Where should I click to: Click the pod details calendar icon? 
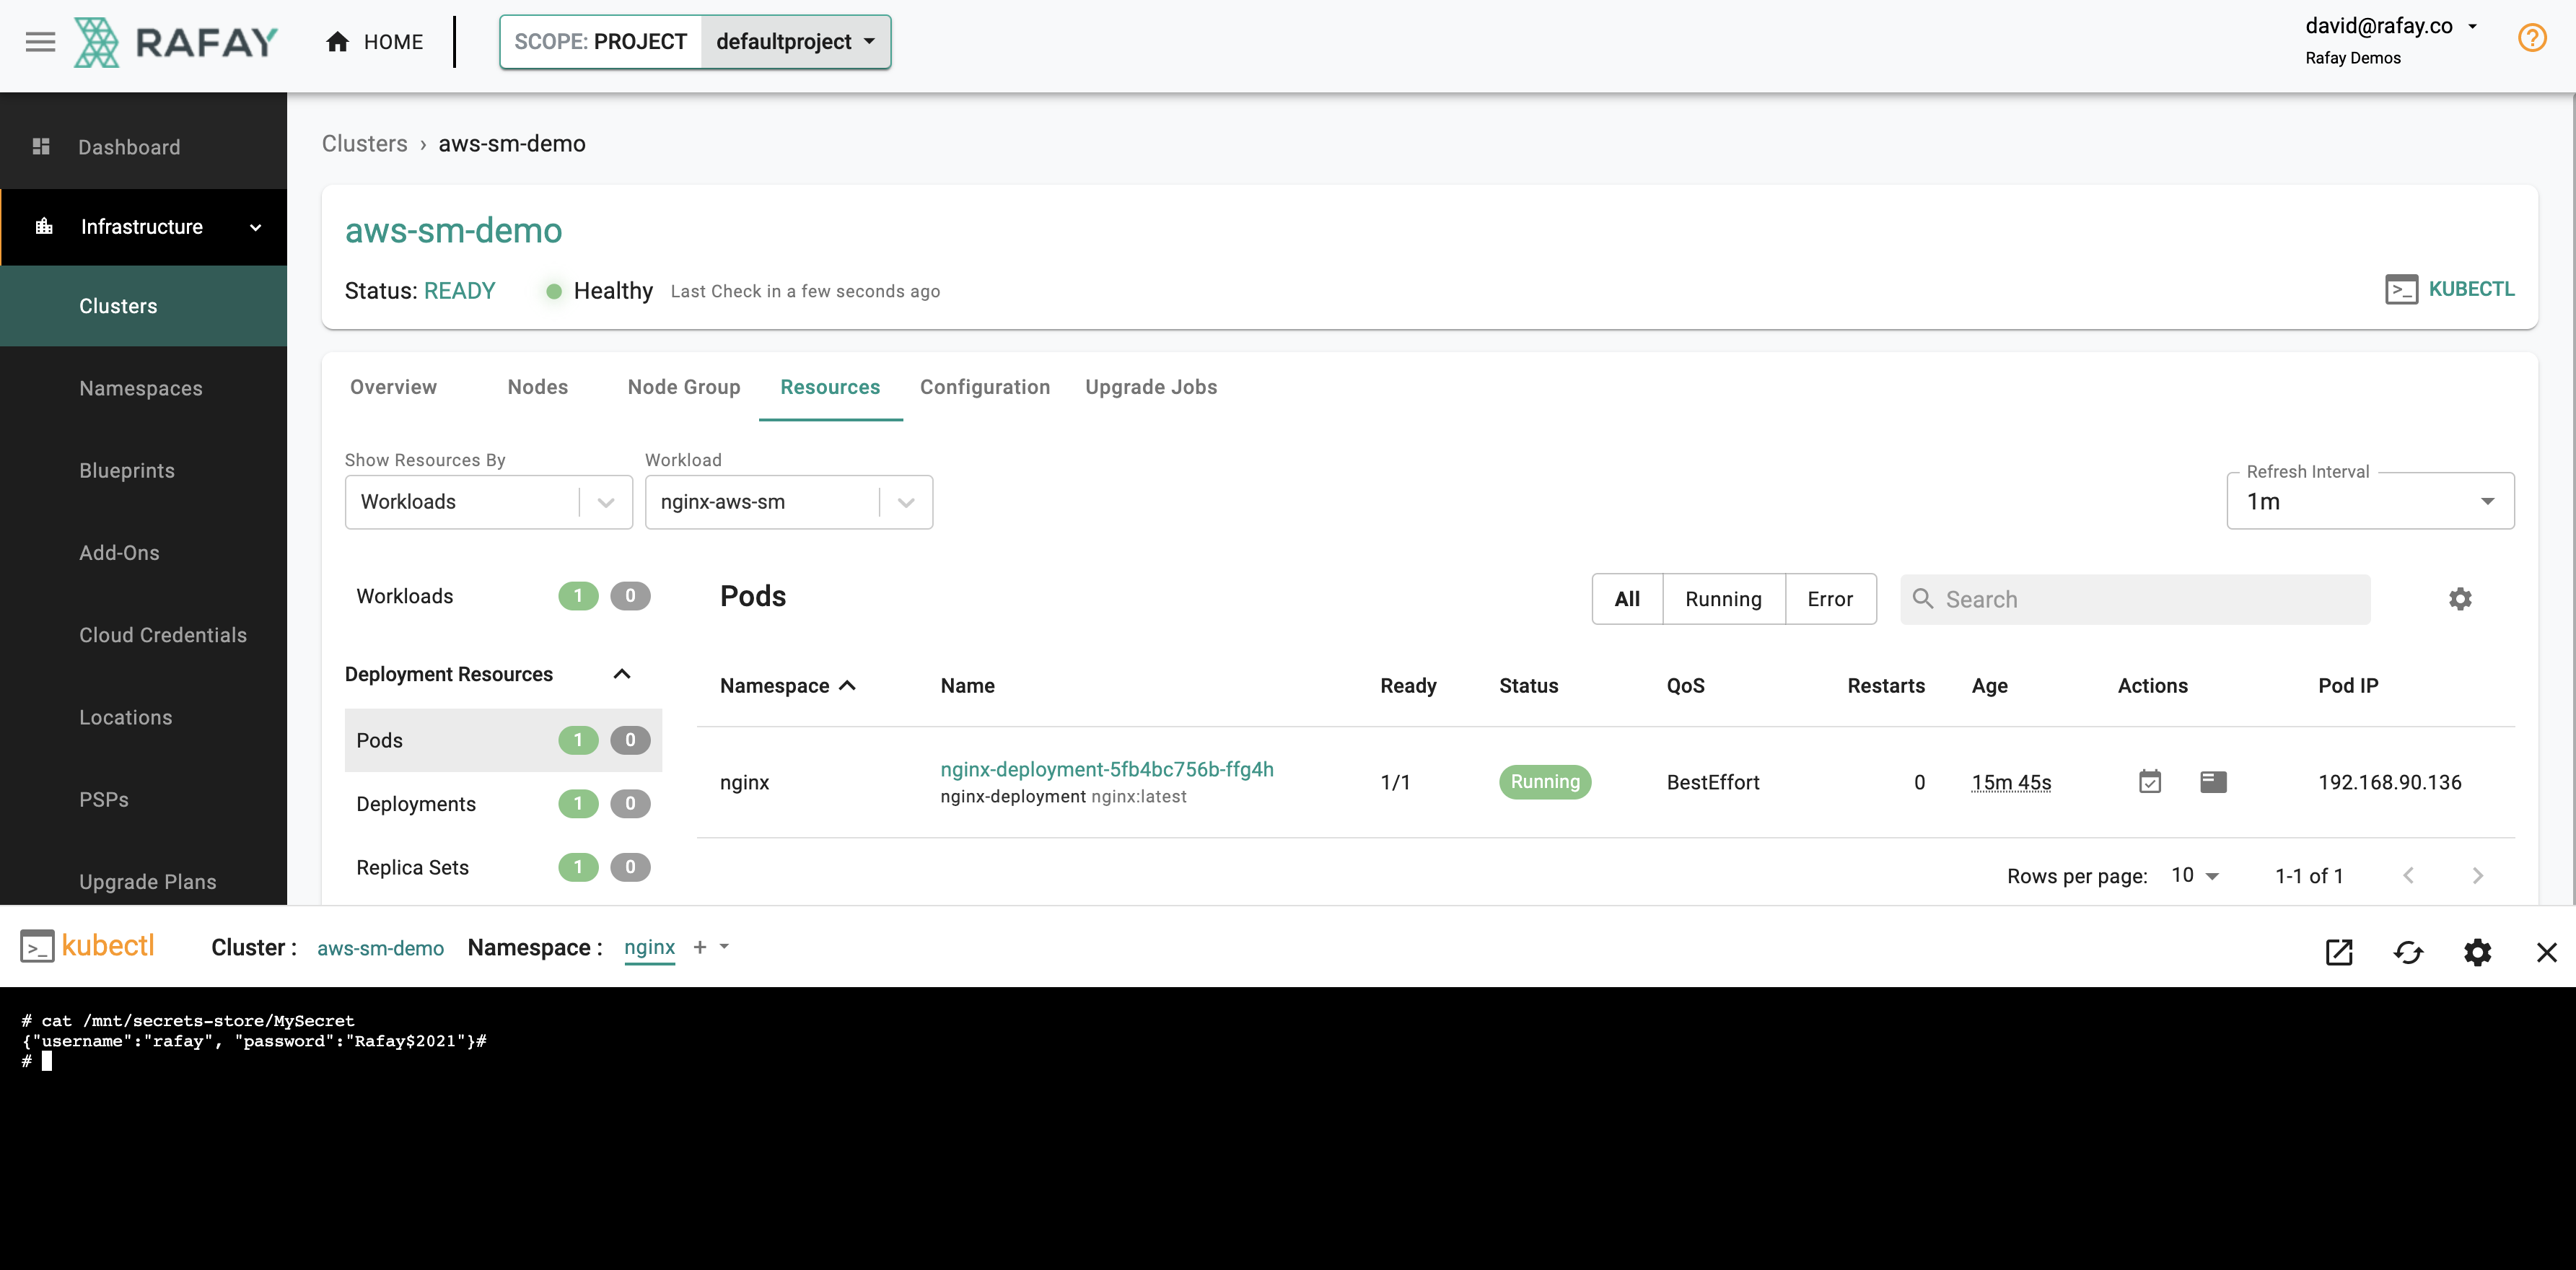click(2150, 781)
